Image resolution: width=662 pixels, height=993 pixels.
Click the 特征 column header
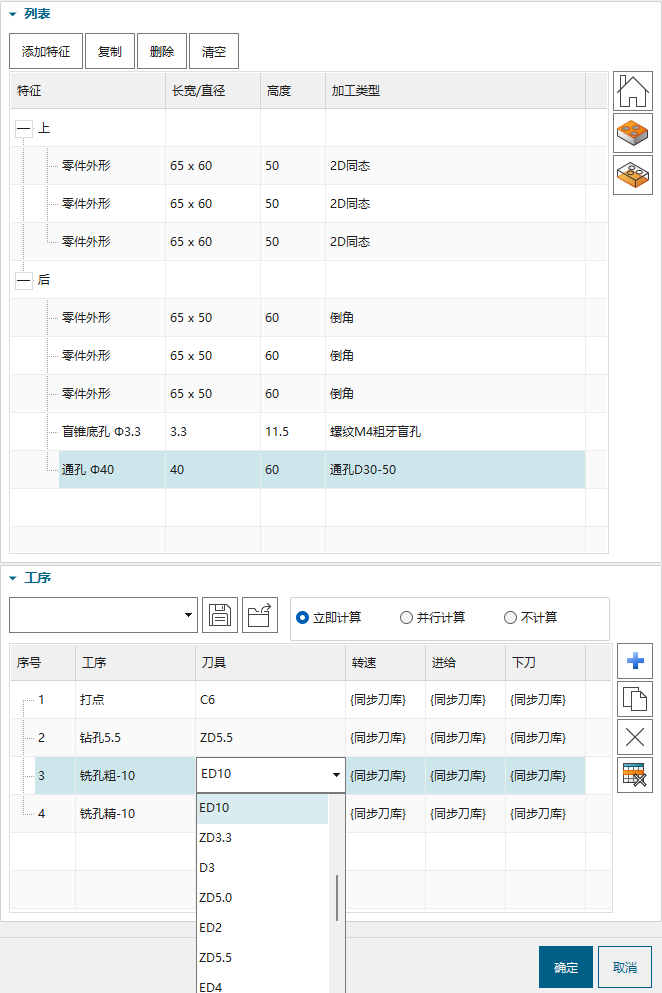click(88, 91)
